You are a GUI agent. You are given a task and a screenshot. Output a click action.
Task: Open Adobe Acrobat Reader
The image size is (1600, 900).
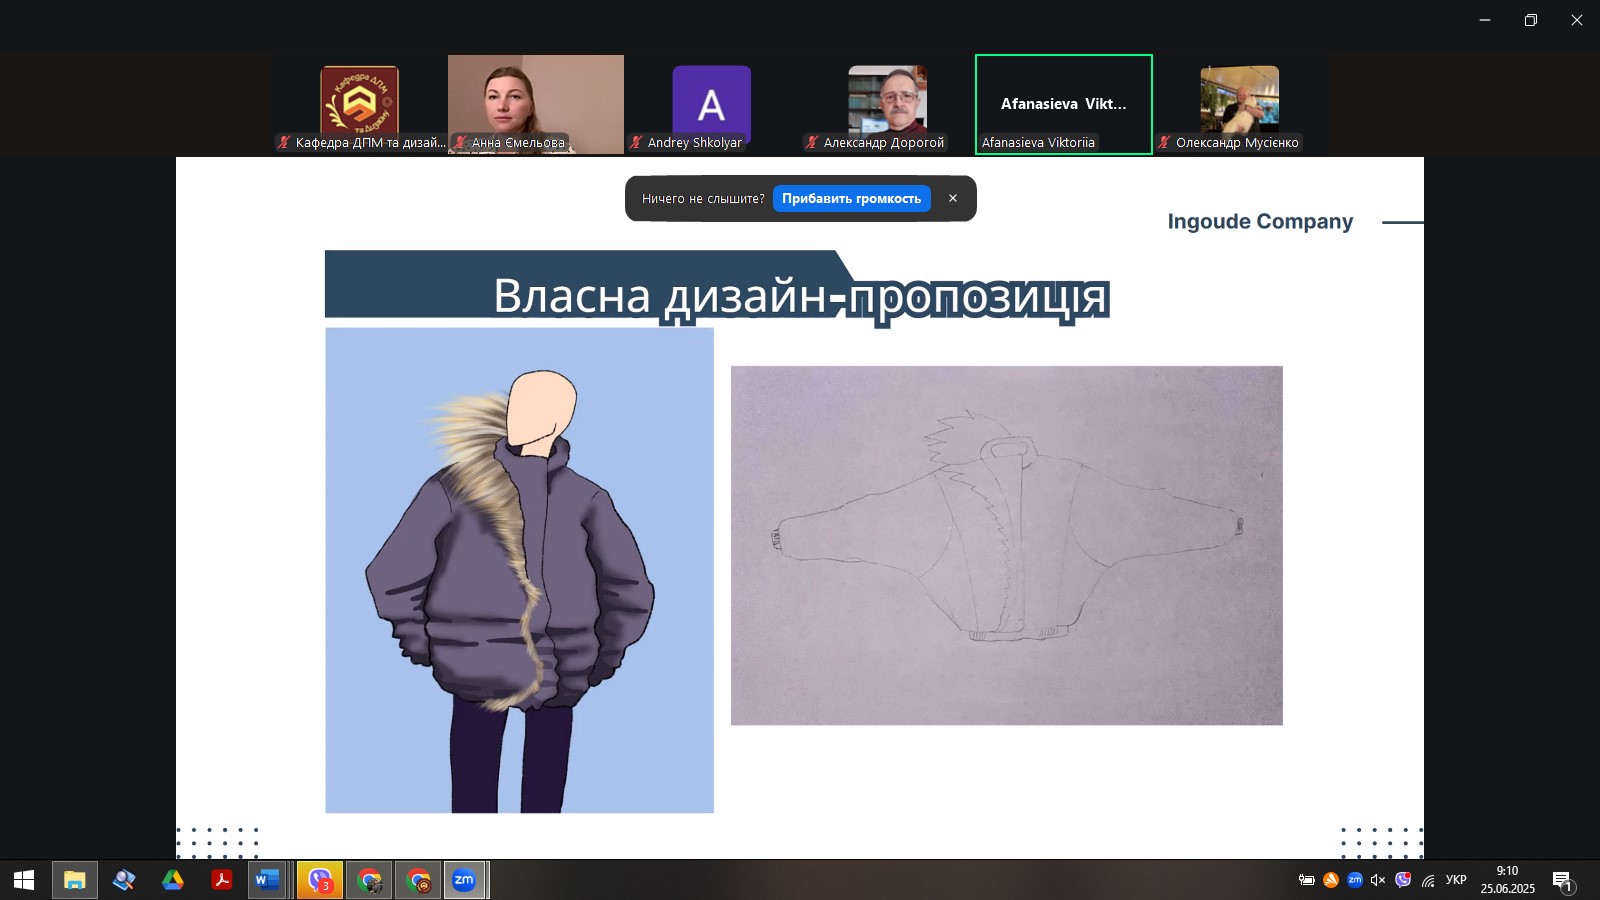click(x=222, y=881)
